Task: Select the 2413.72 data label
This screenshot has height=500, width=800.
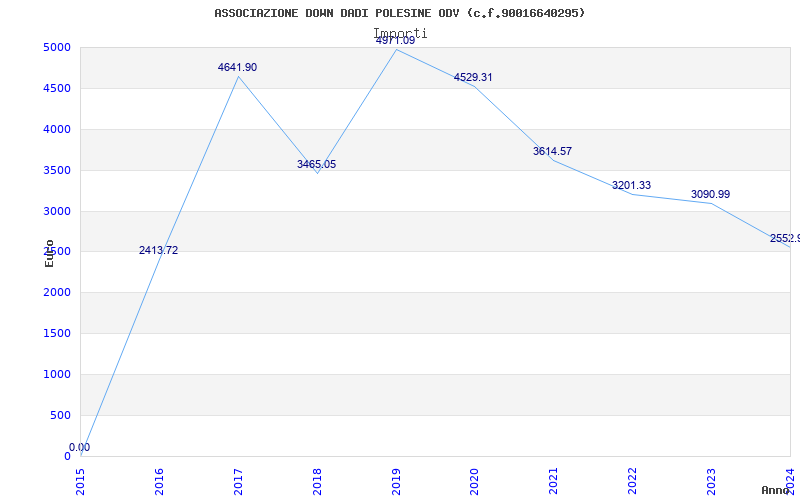Action: coord(158,251)
